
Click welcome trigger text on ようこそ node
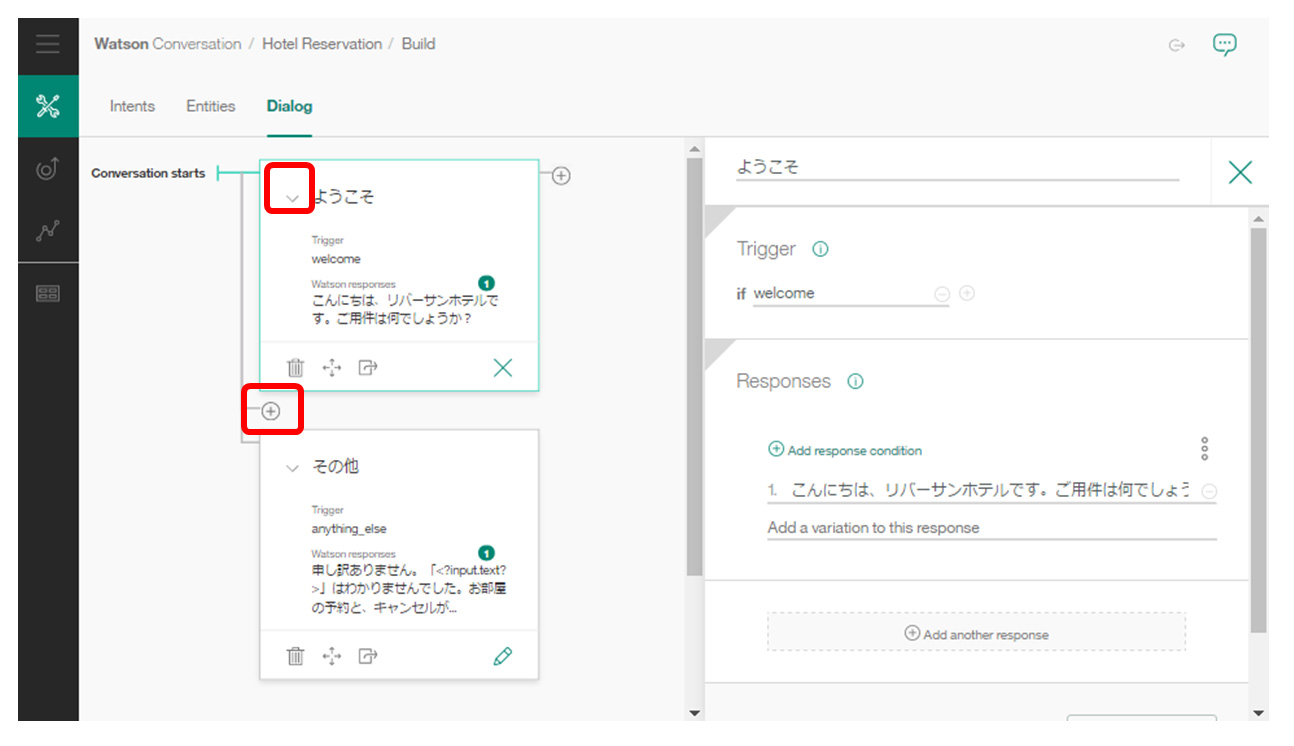[336, 259]
